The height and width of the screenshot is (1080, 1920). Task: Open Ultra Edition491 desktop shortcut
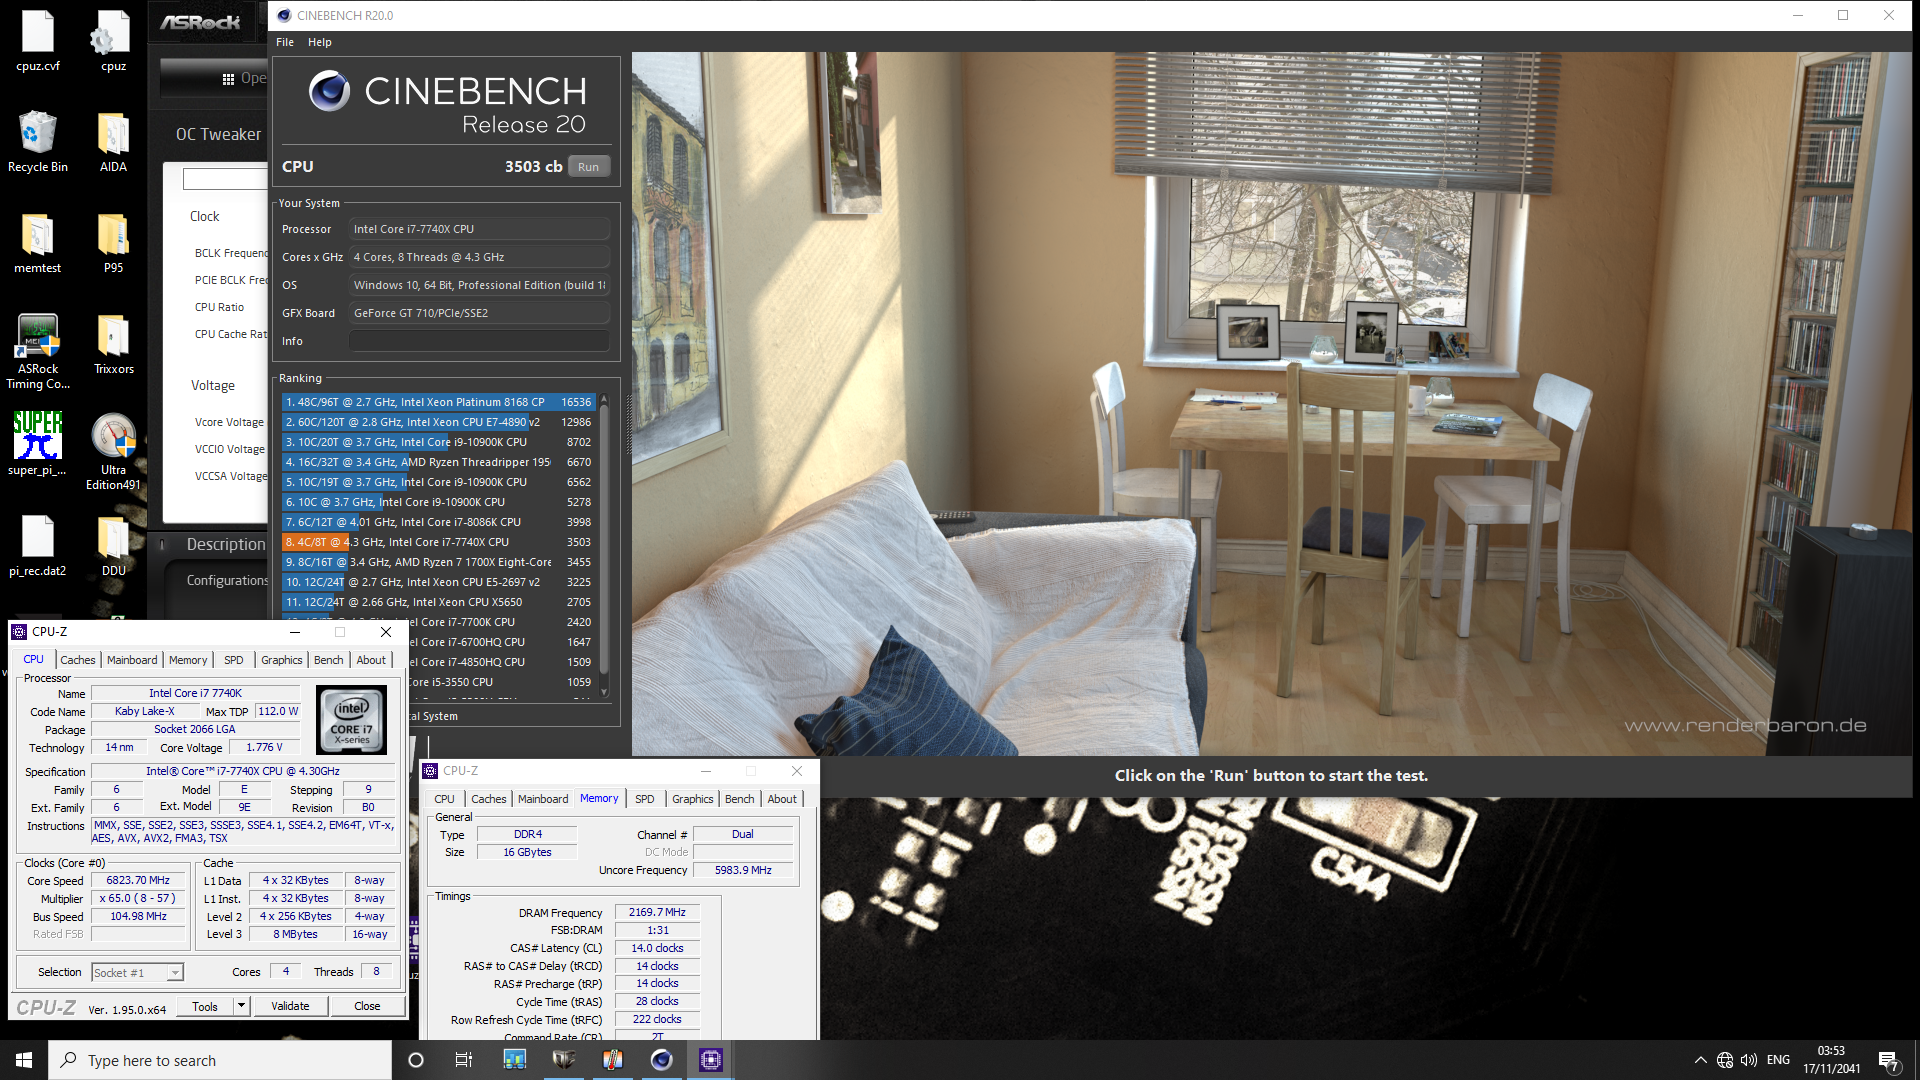(x=113, y=451)
